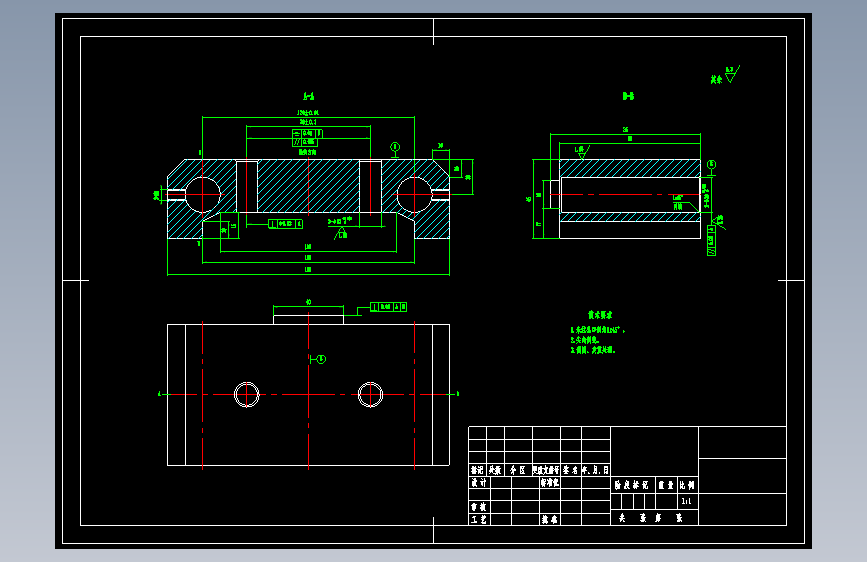
Task: Click the 标准化 title block cell
Action: pos(550,482)
